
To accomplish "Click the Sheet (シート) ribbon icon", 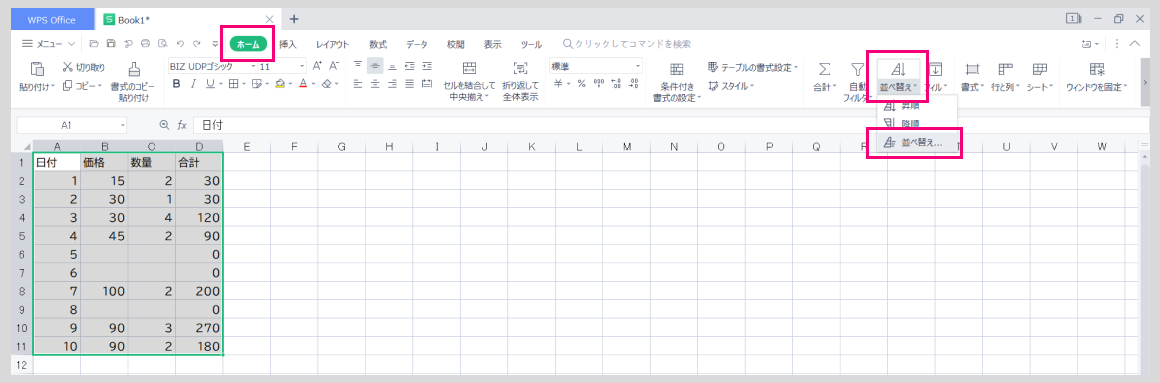I will click(1040, 70).
